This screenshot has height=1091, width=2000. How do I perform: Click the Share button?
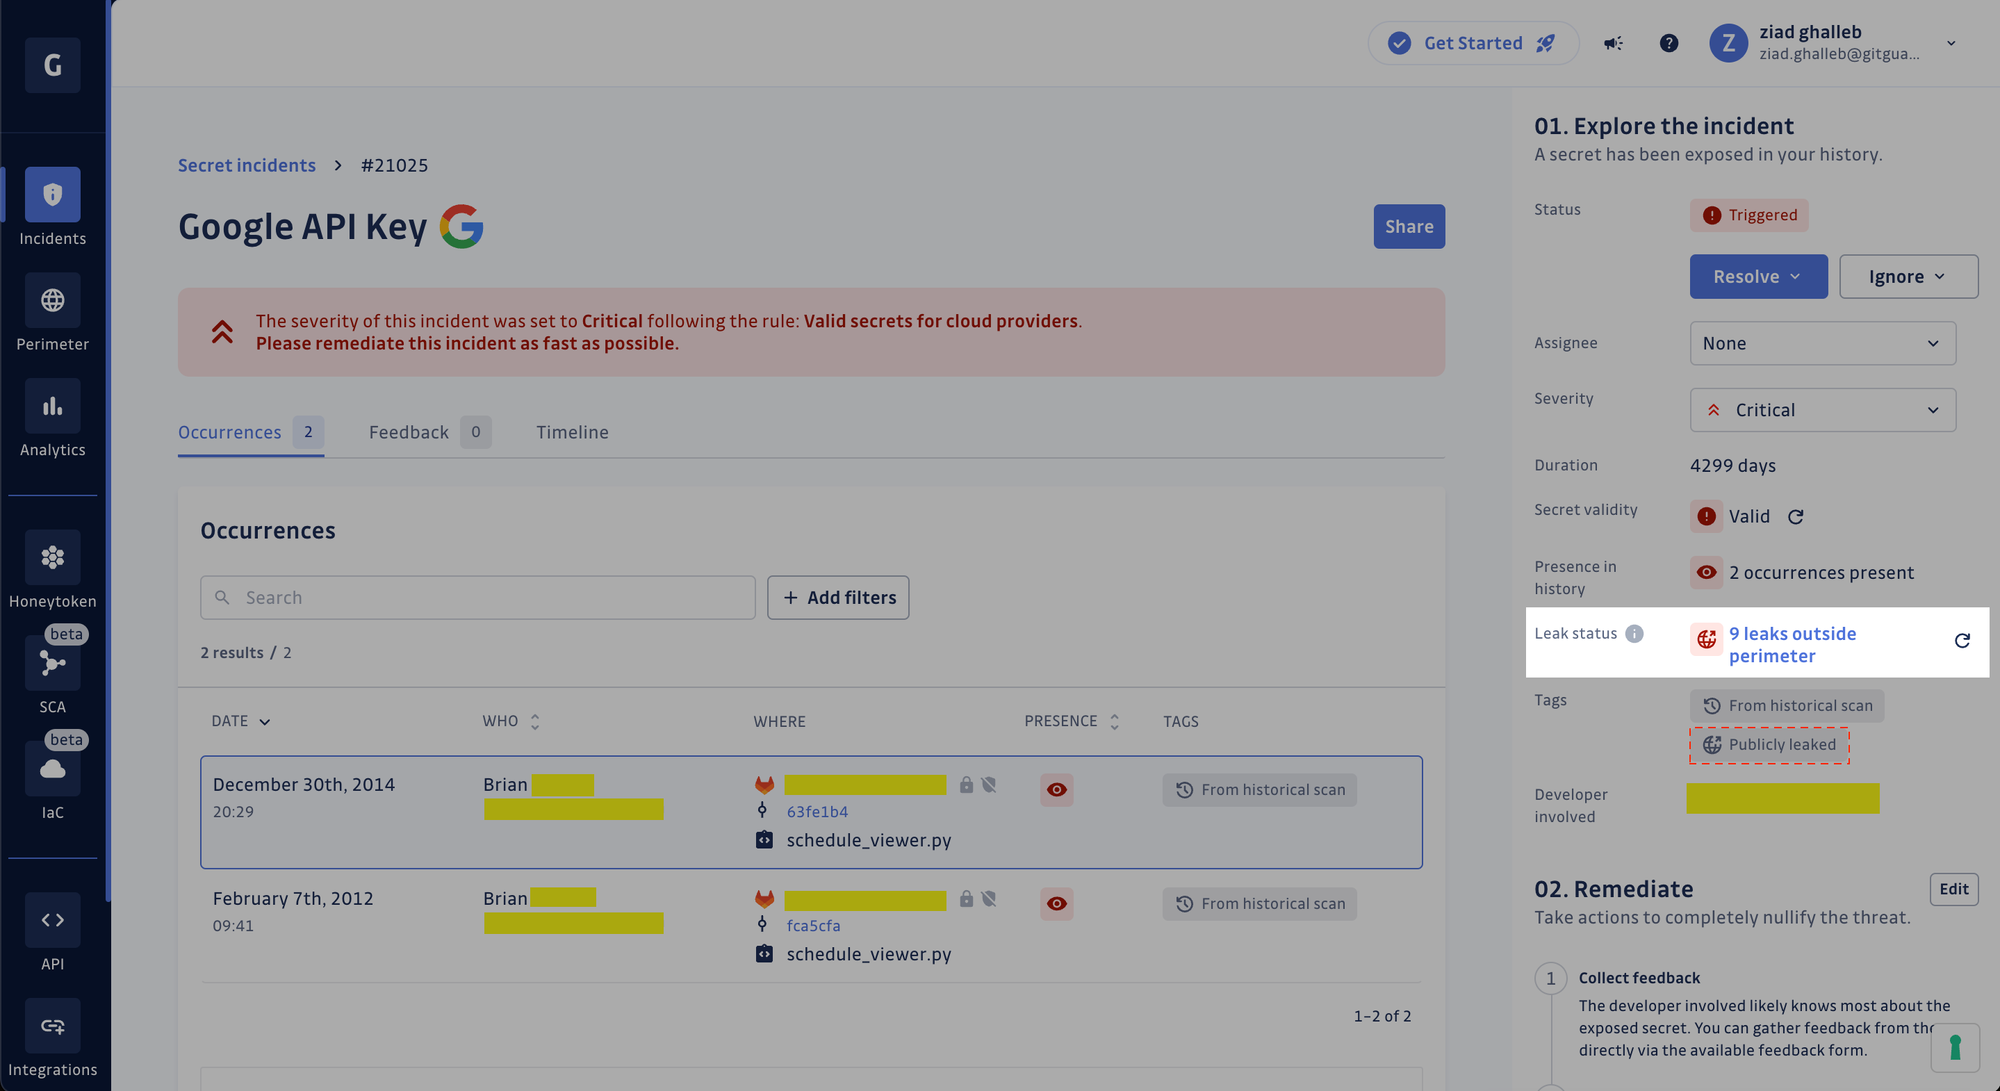[x=1409, y=226]
